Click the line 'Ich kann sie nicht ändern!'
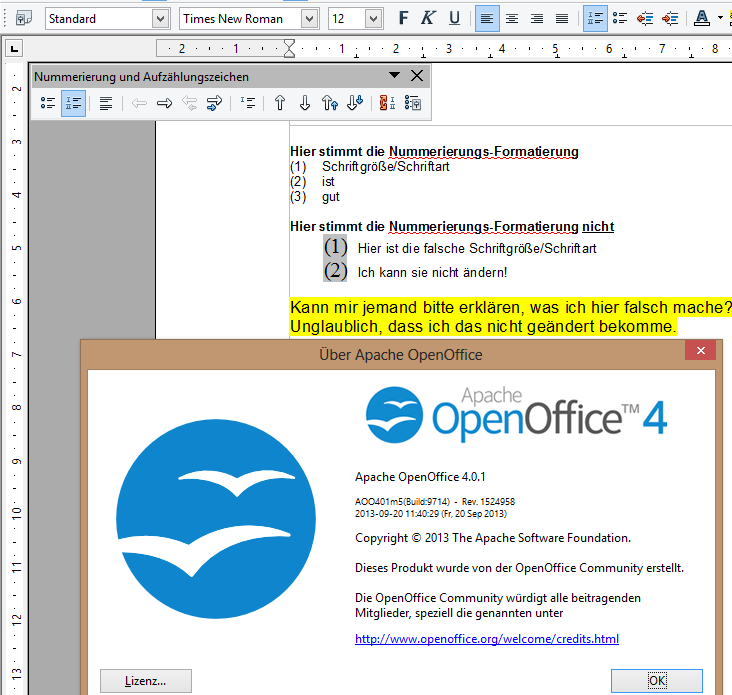Viewport: 732px width, 695px height. point(432,272)
